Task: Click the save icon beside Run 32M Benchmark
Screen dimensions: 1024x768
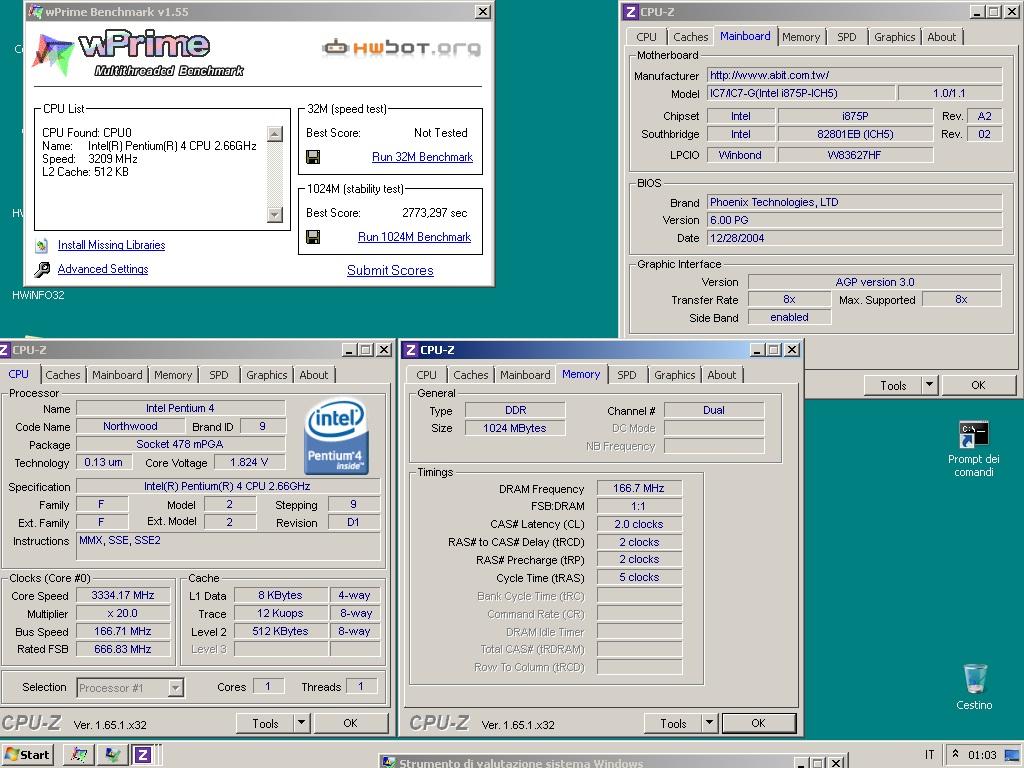Action: pyautogui.click(x=313, y=157)
